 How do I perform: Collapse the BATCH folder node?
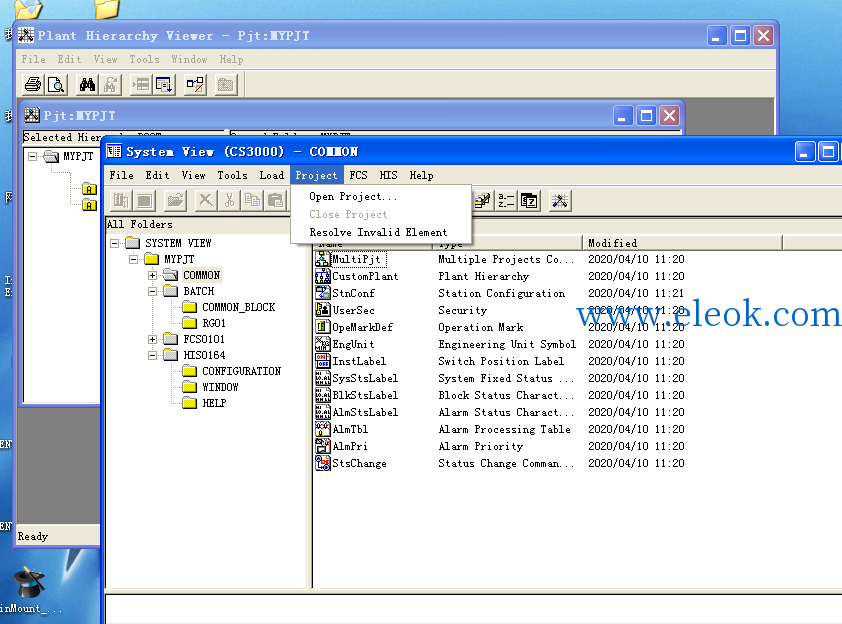click(x=153, y=292)
